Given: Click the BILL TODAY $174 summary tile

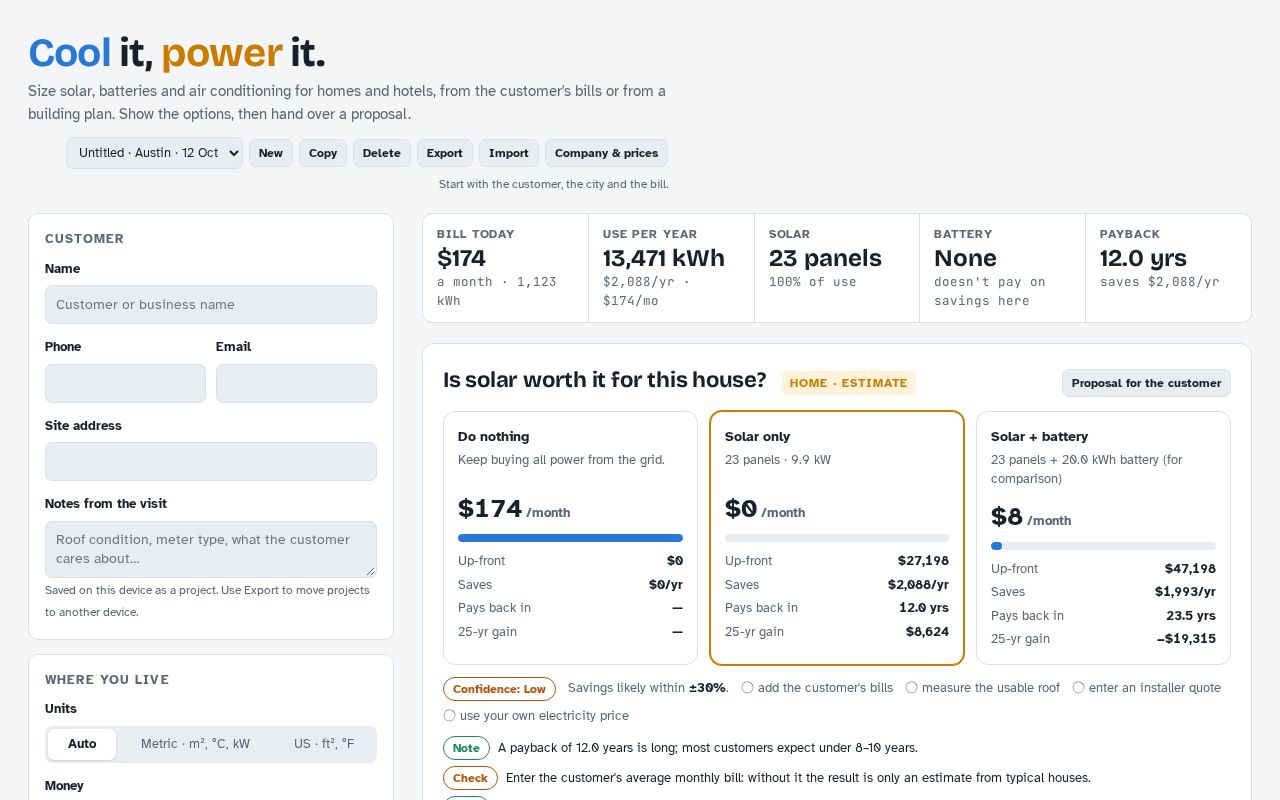Looking at the screenshot, I should 505,268.
